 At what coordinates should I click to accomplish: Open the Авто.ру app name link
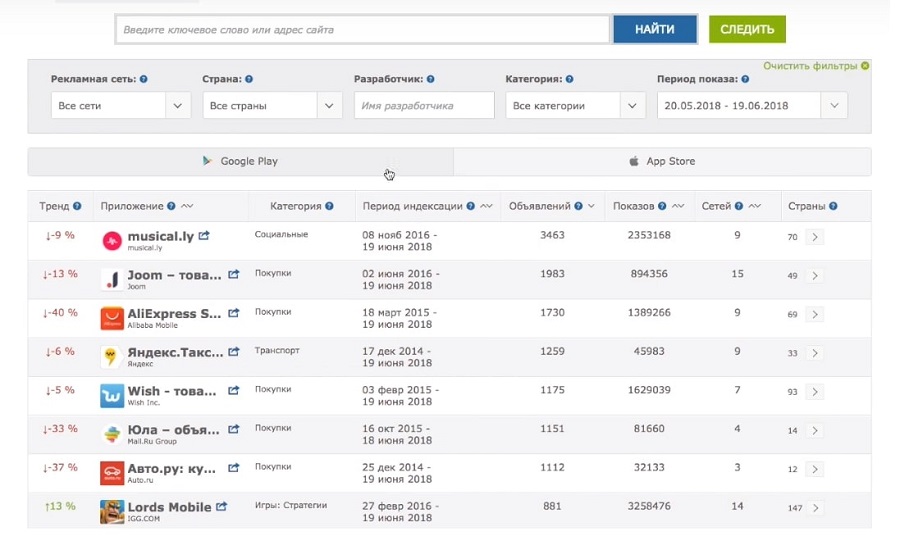pyautogui.click(x=172, y=469)
